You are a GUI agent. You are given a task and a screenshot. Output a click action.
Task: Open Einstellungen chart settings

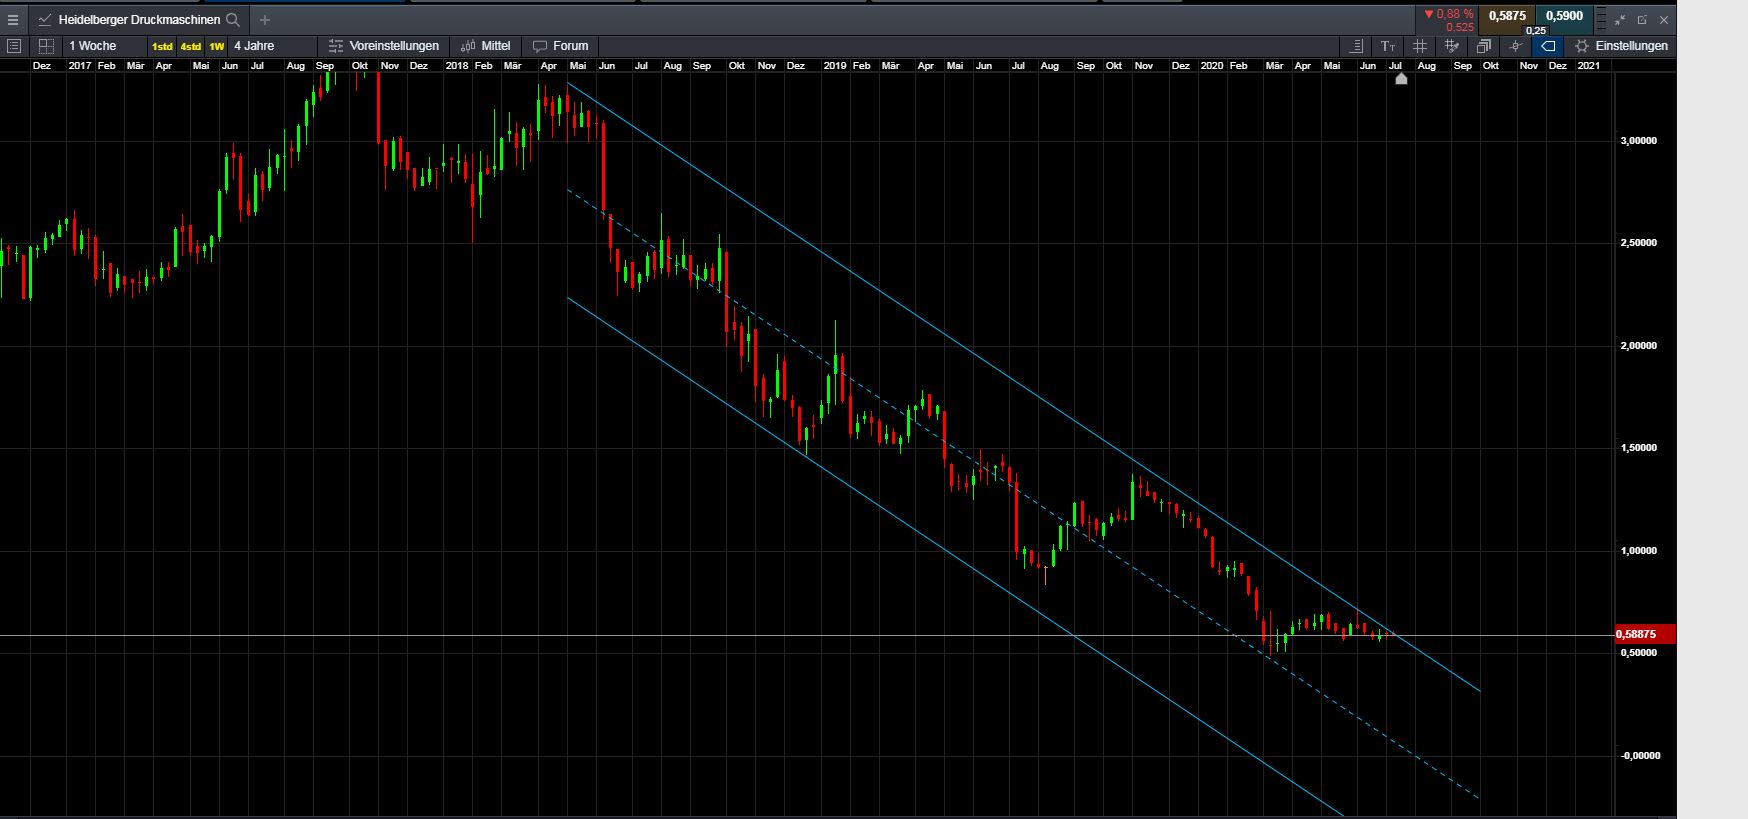(x=1621, y=46)
